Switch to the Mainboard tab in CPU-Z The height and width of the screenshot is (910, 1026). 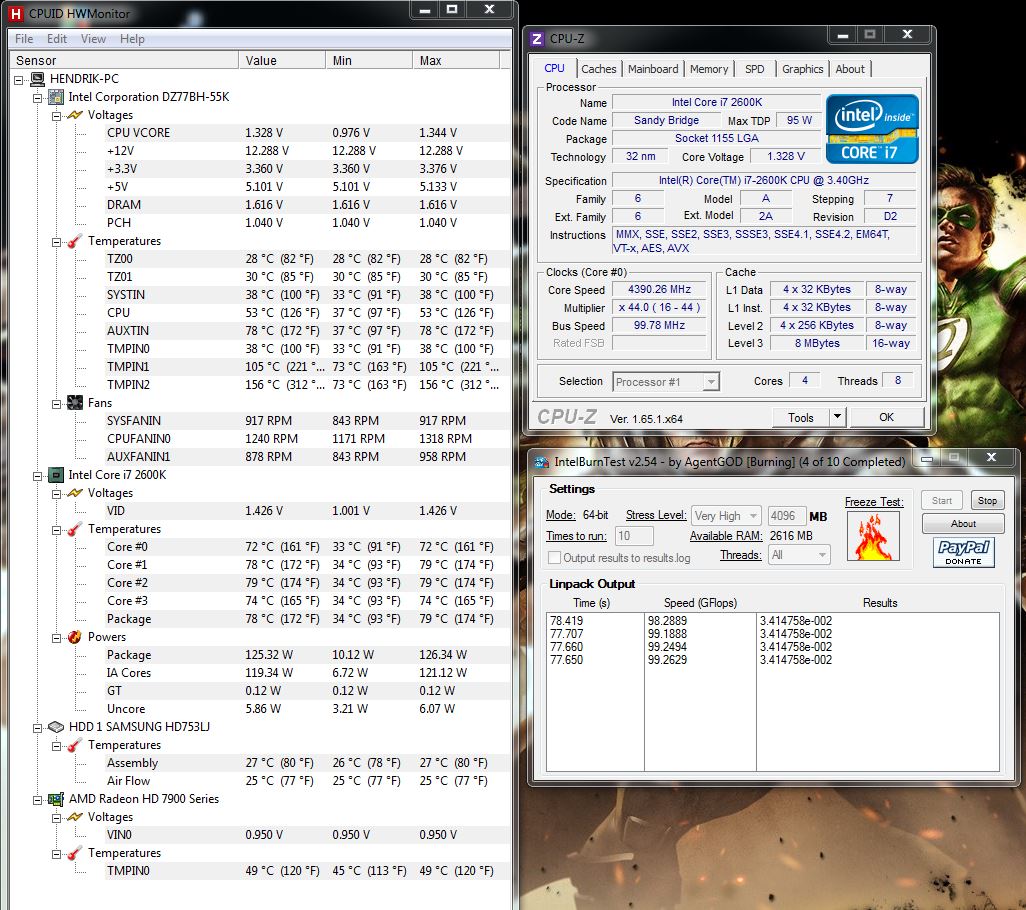point(652,69)
